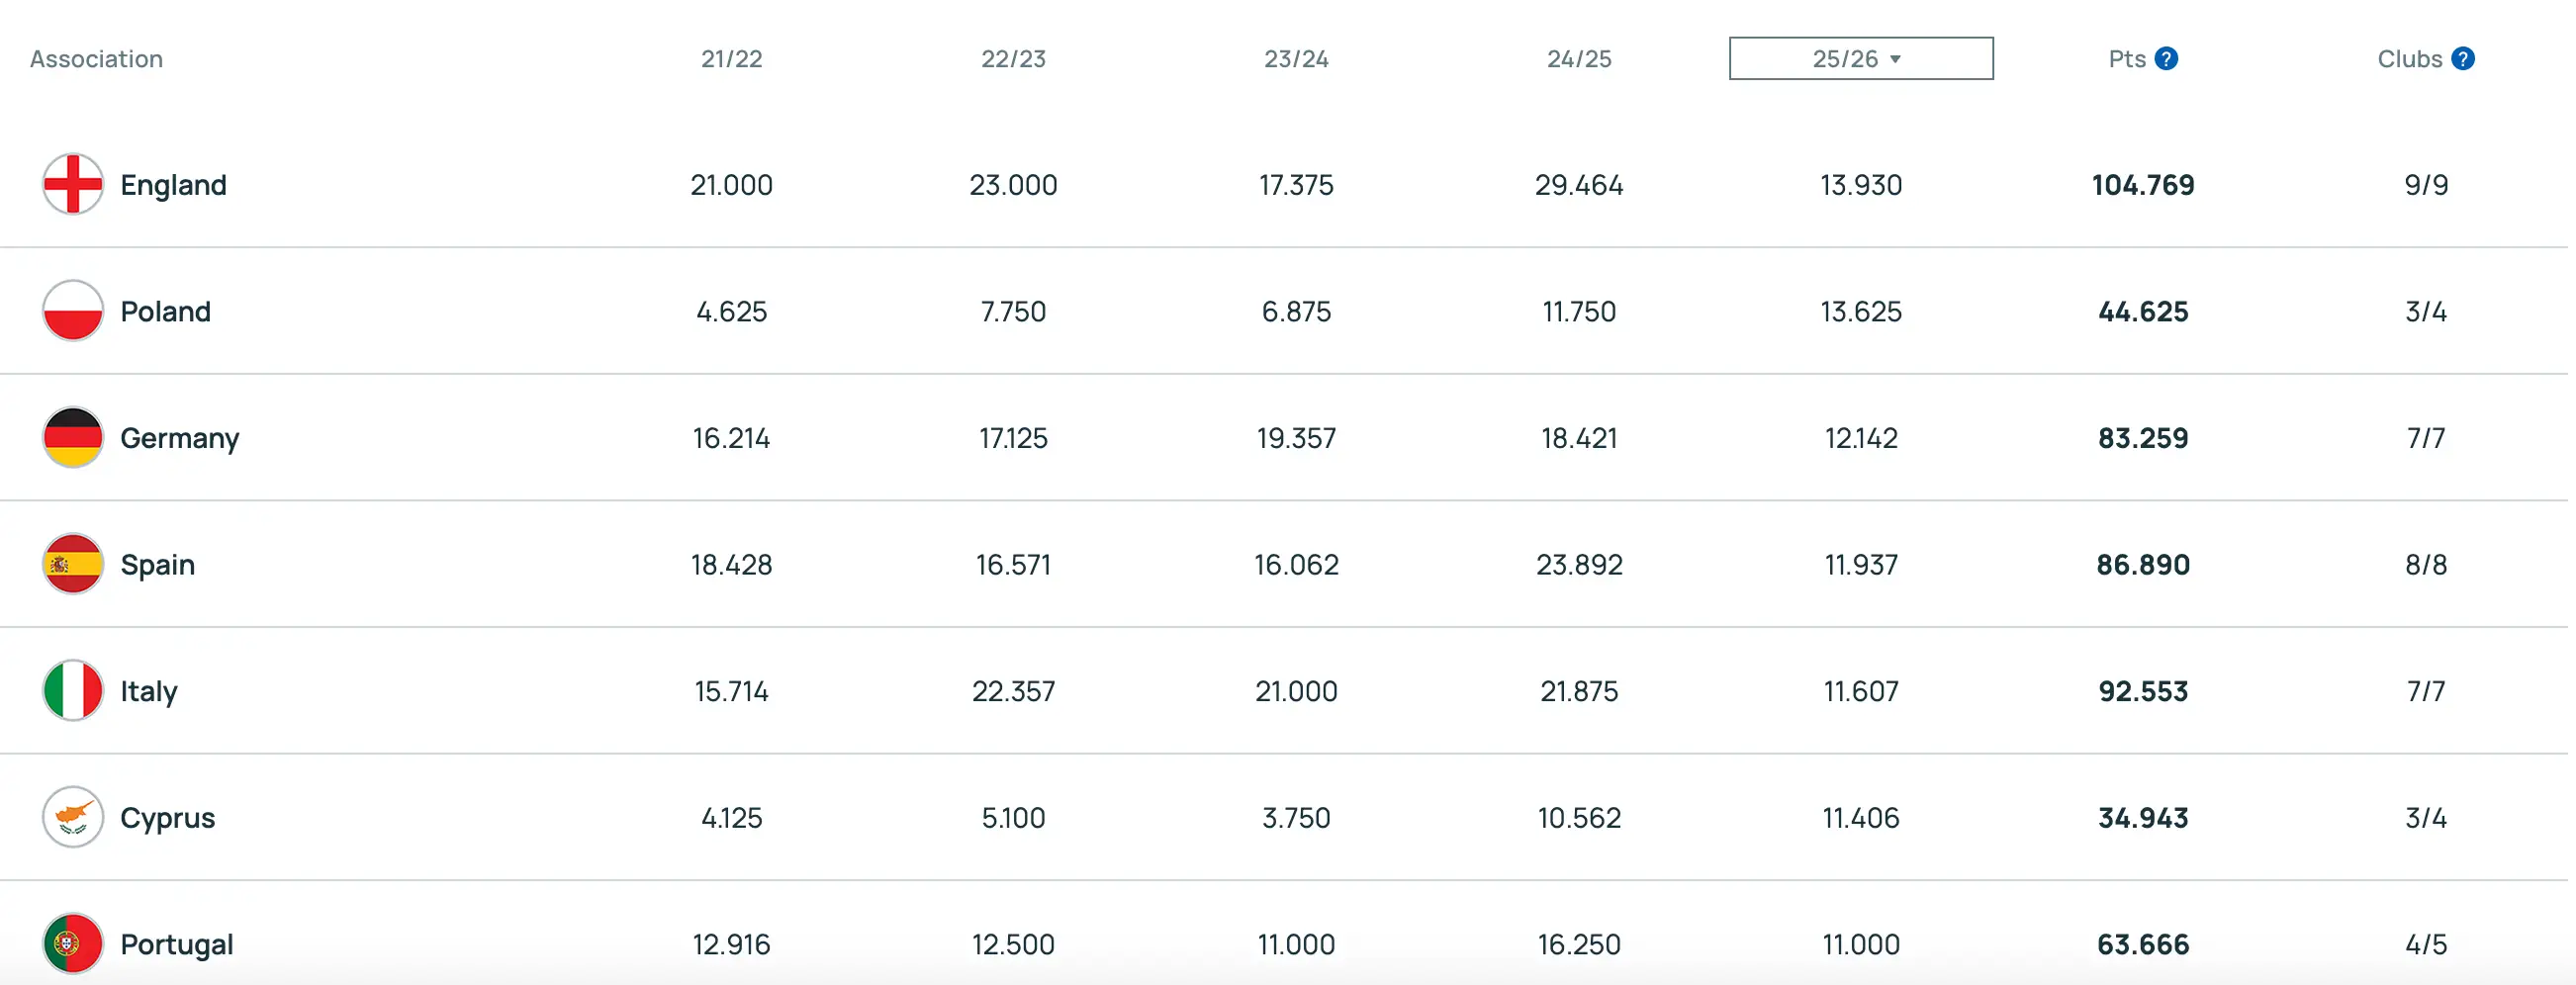The image size is (2576, 985).
Task: Open the Clubs help icon
Action: [2464, 59]
